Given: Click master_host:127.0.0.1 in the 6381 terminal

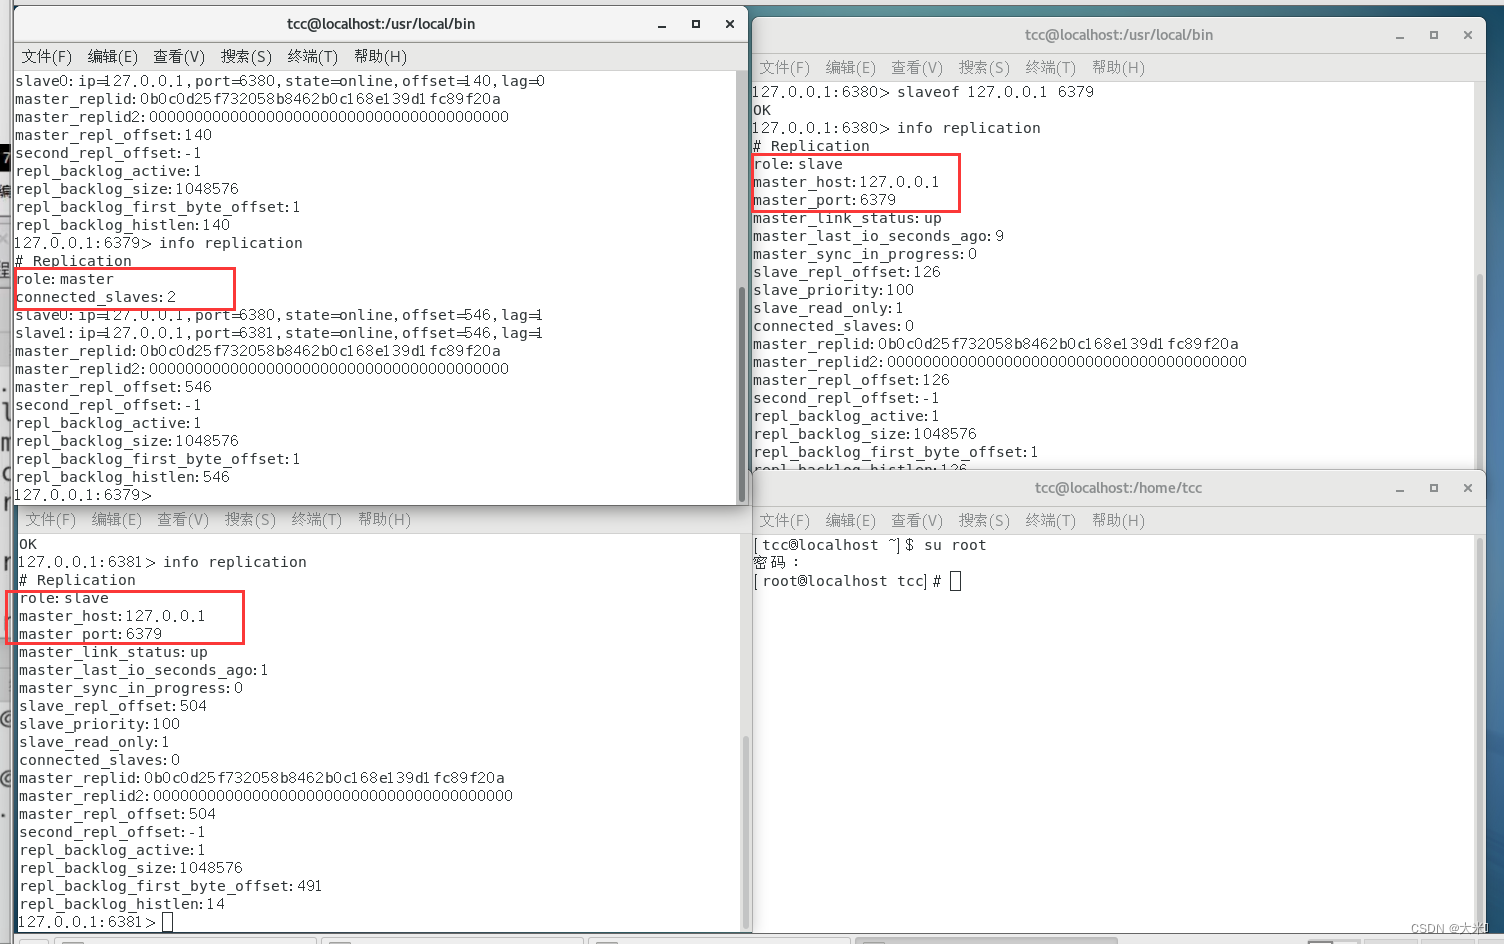Looking at the screenshot, I should click(112, 616).
